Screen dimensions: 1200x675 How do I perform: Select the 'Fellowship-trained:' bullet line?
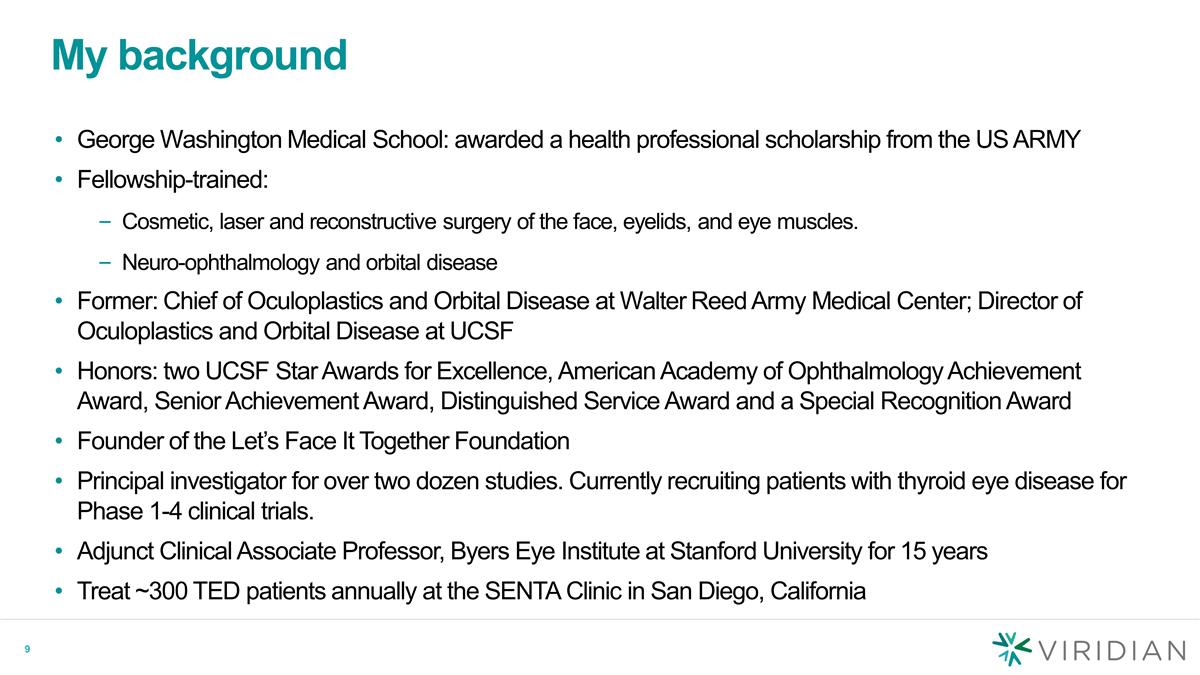tap(173, 181)
